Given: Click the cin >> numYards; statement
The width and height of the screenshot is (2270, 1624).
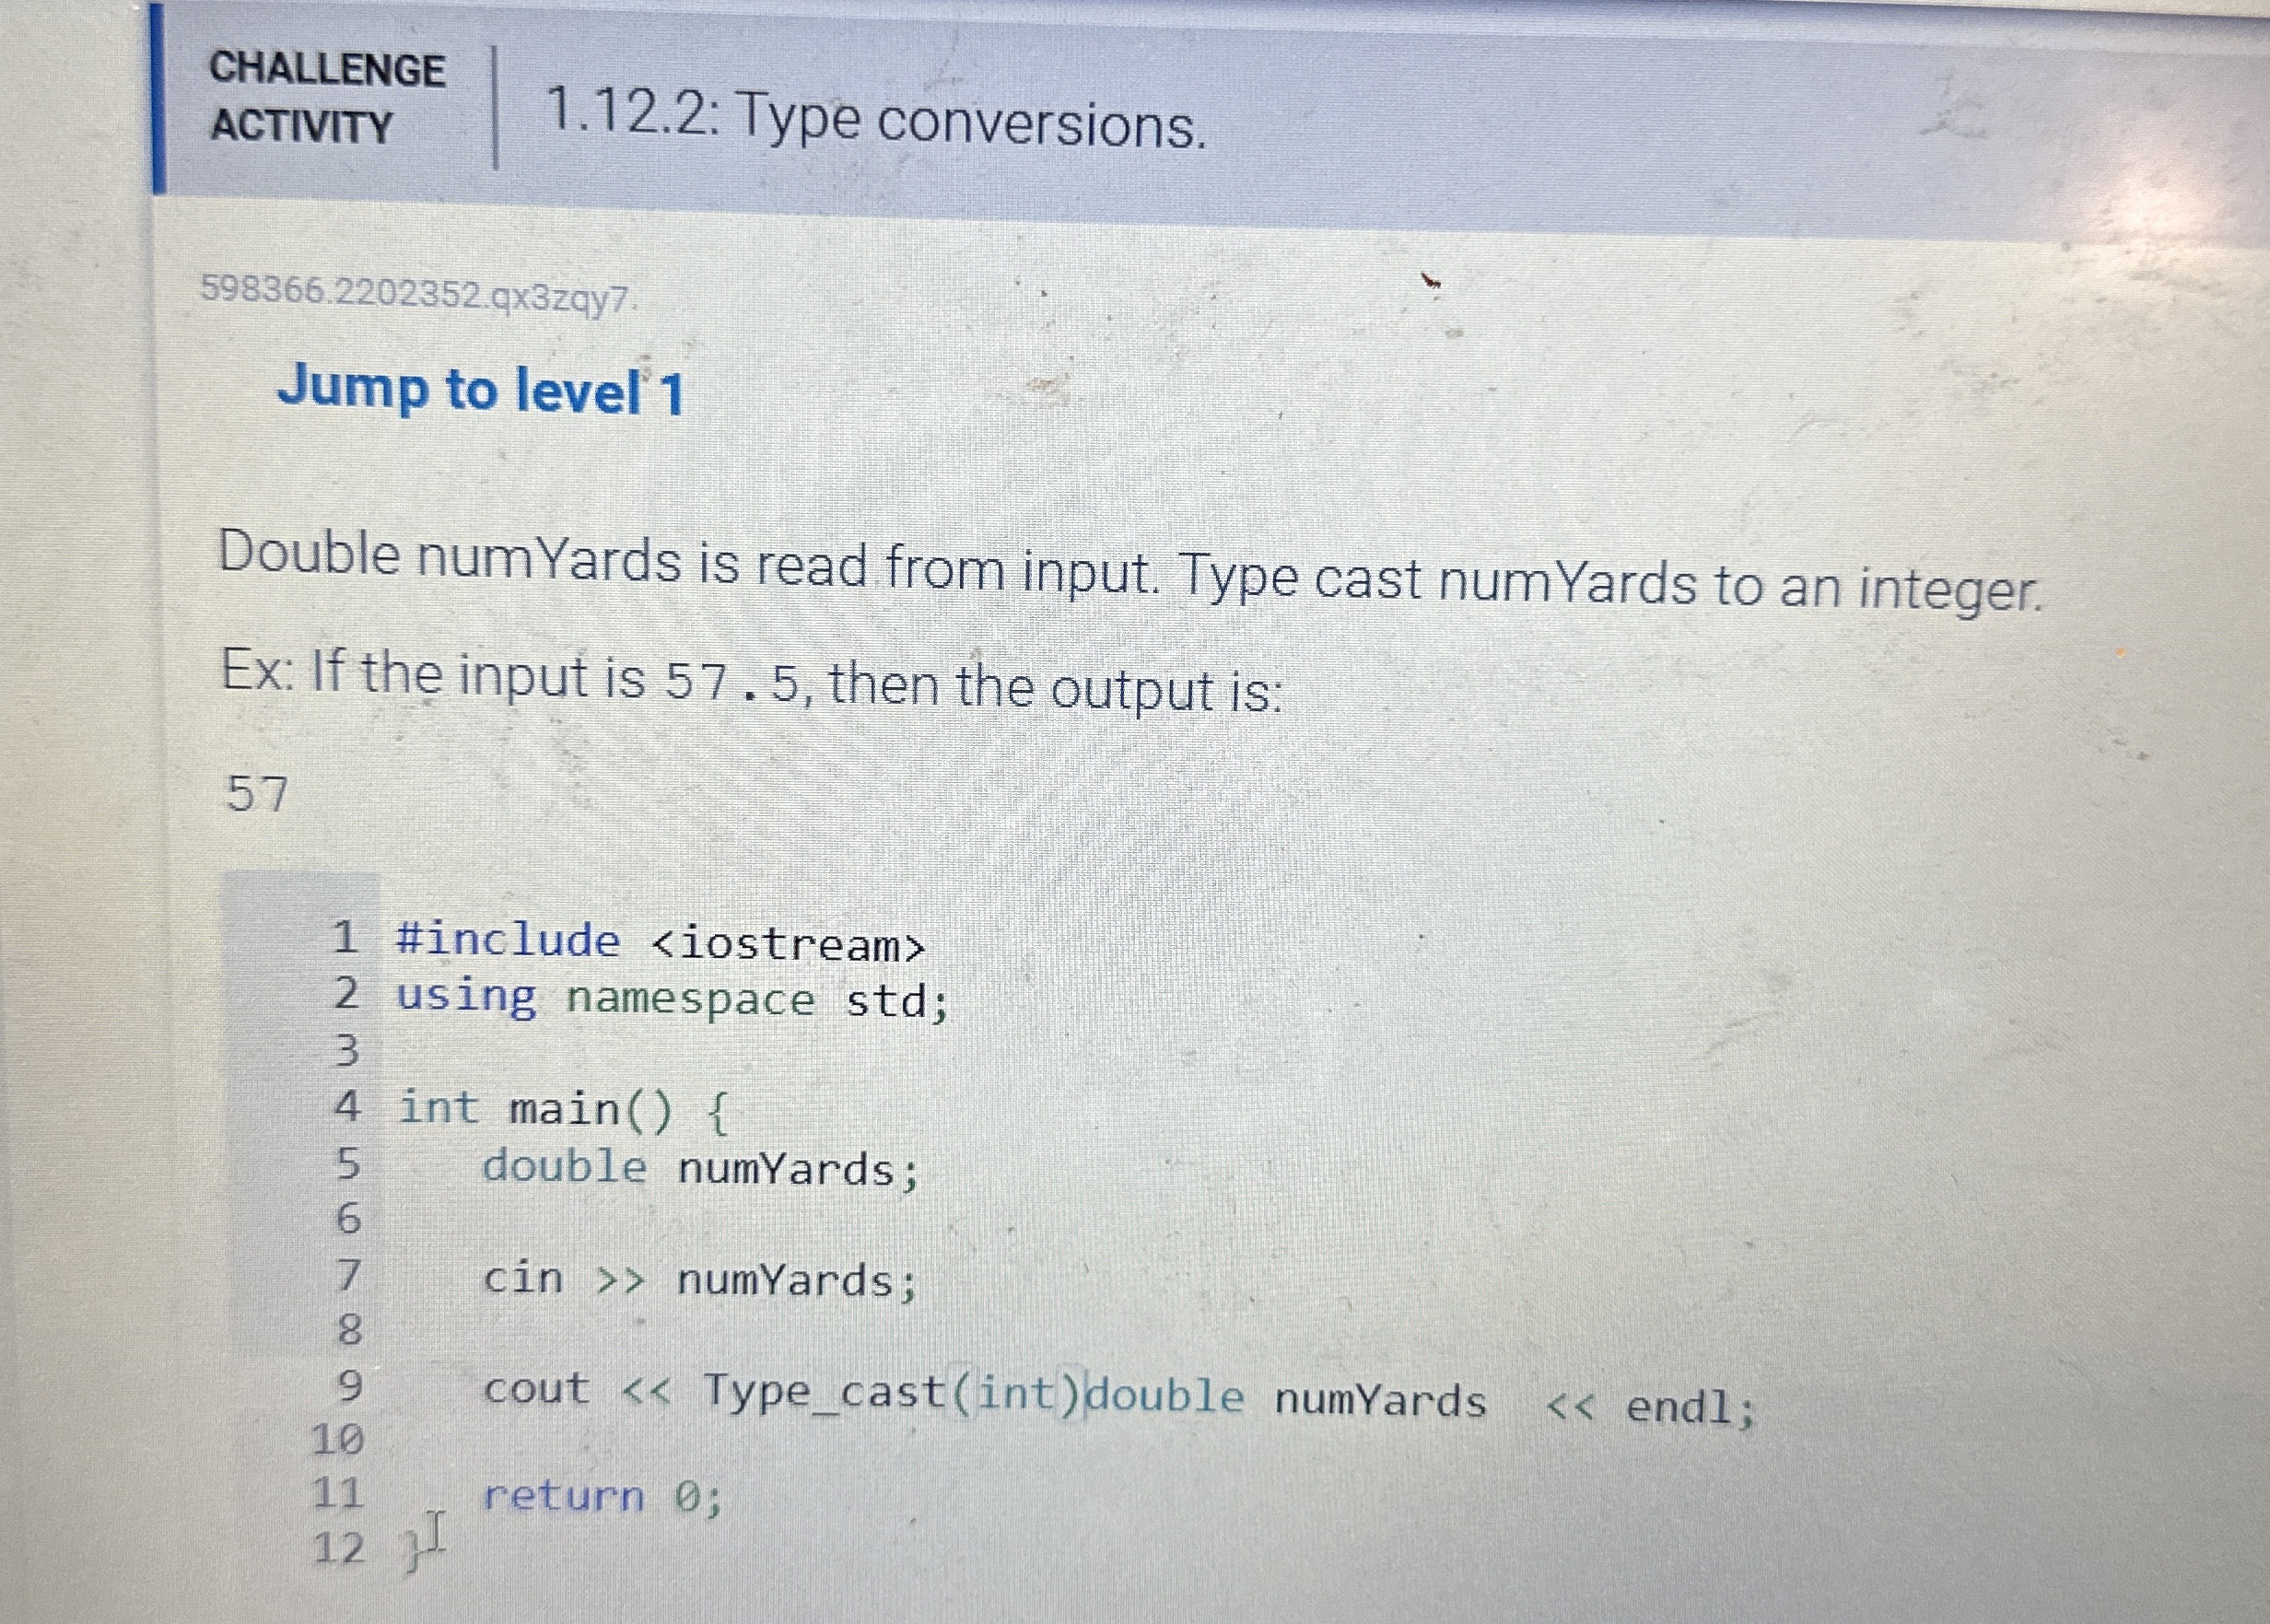Looking at the screenshot, I should tap(695, 1280).
